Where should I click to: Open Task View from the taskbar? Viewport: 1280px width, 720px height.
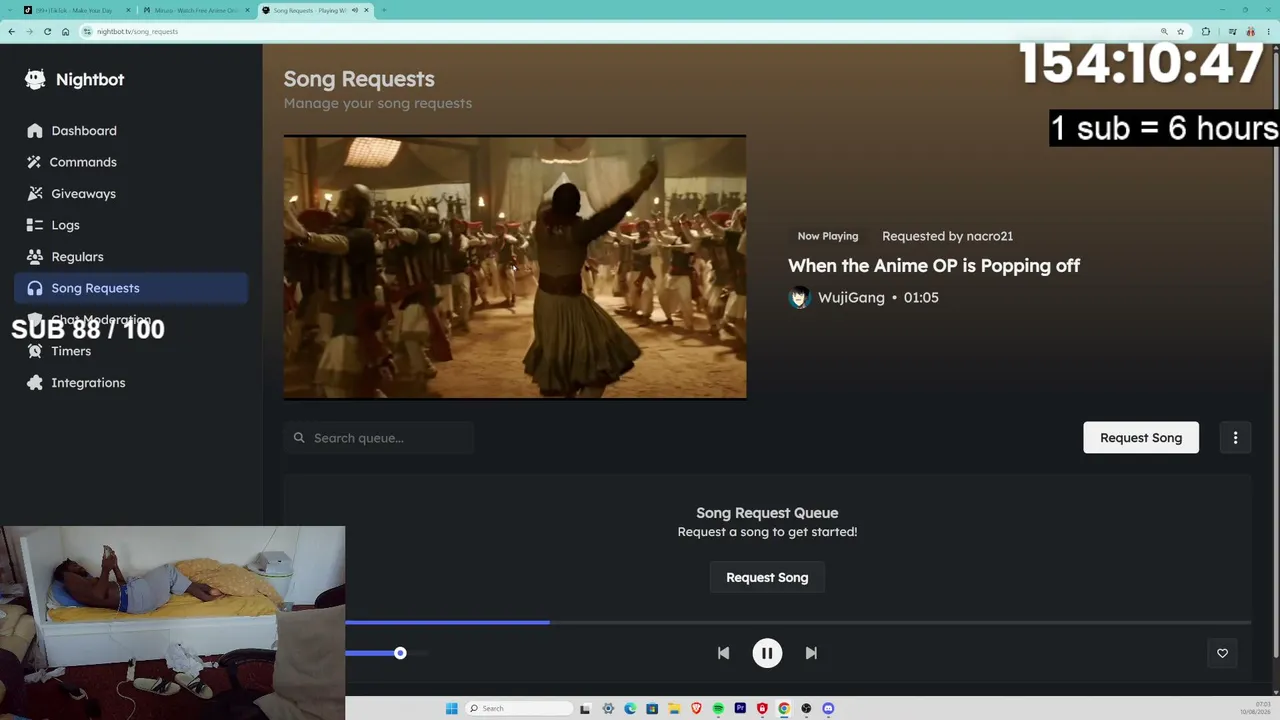(x=585, y=708)
